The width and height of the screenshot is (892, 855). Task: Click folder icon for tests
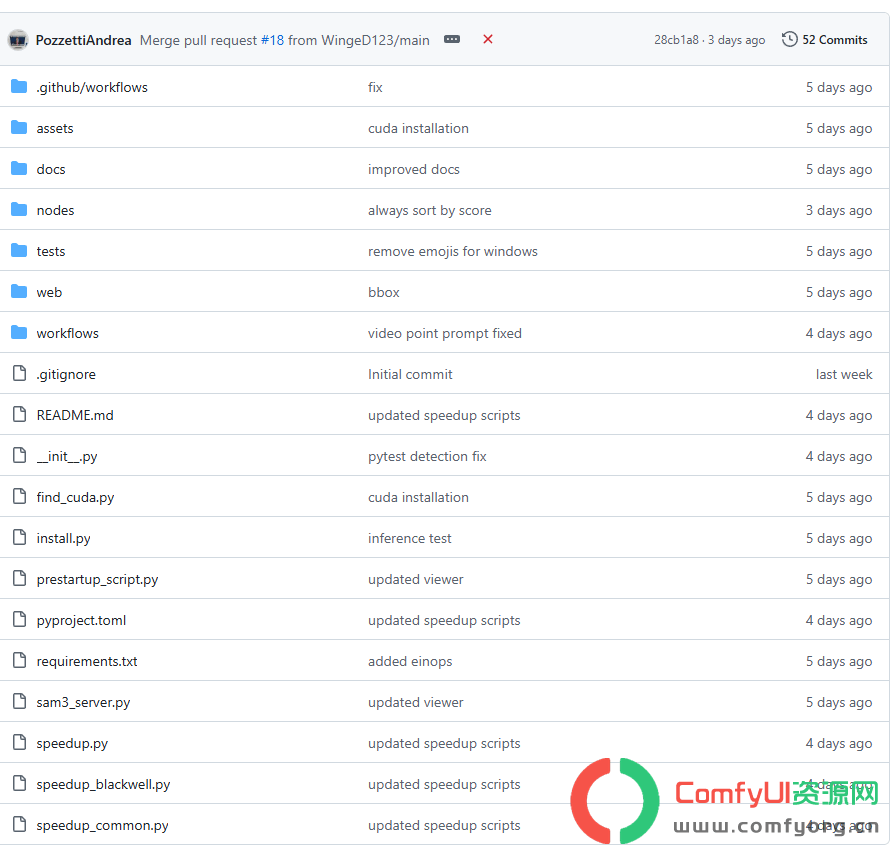19,250
